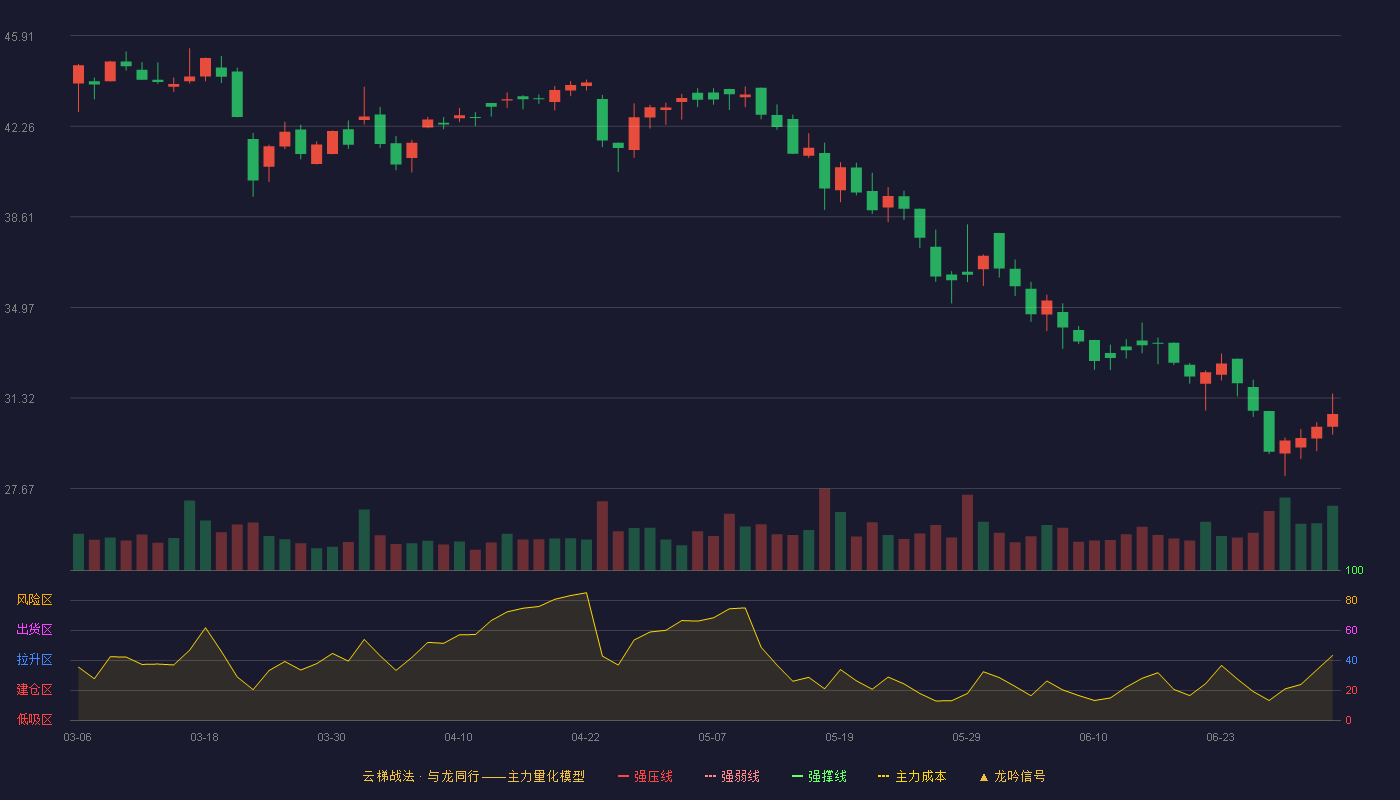1400x800 pixels.
Task: Toggle the 主力成本 legend label
Action: pyautogui.click(x=920, y=776)
